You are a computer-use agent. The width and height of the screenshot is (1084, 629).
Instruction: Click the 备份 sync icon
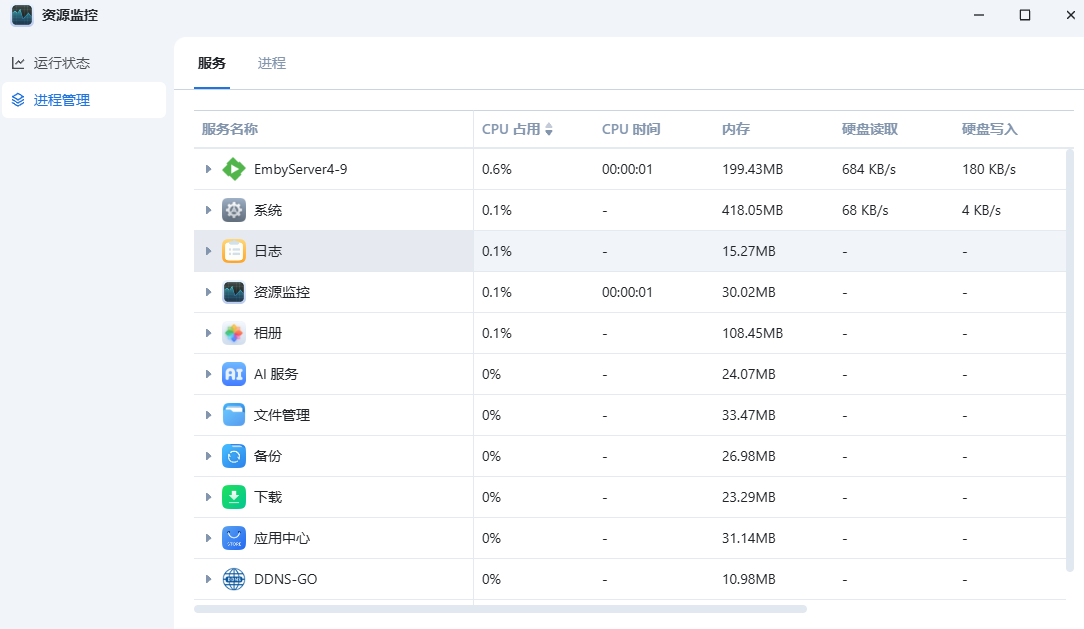point(234,456)
